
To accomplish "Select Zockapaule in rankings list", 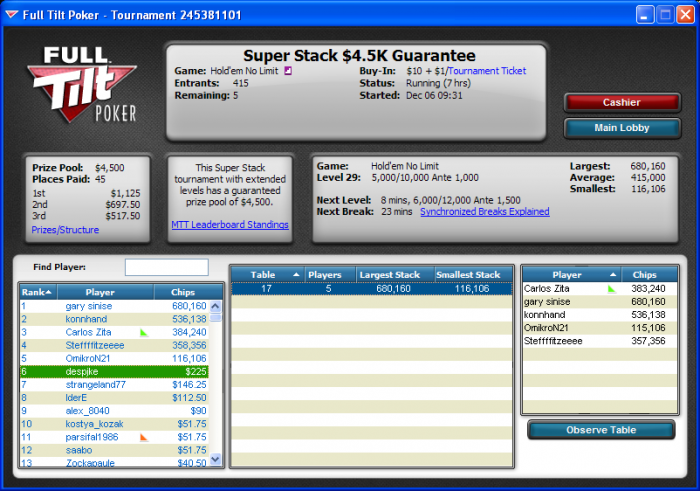I will (114, 462).
